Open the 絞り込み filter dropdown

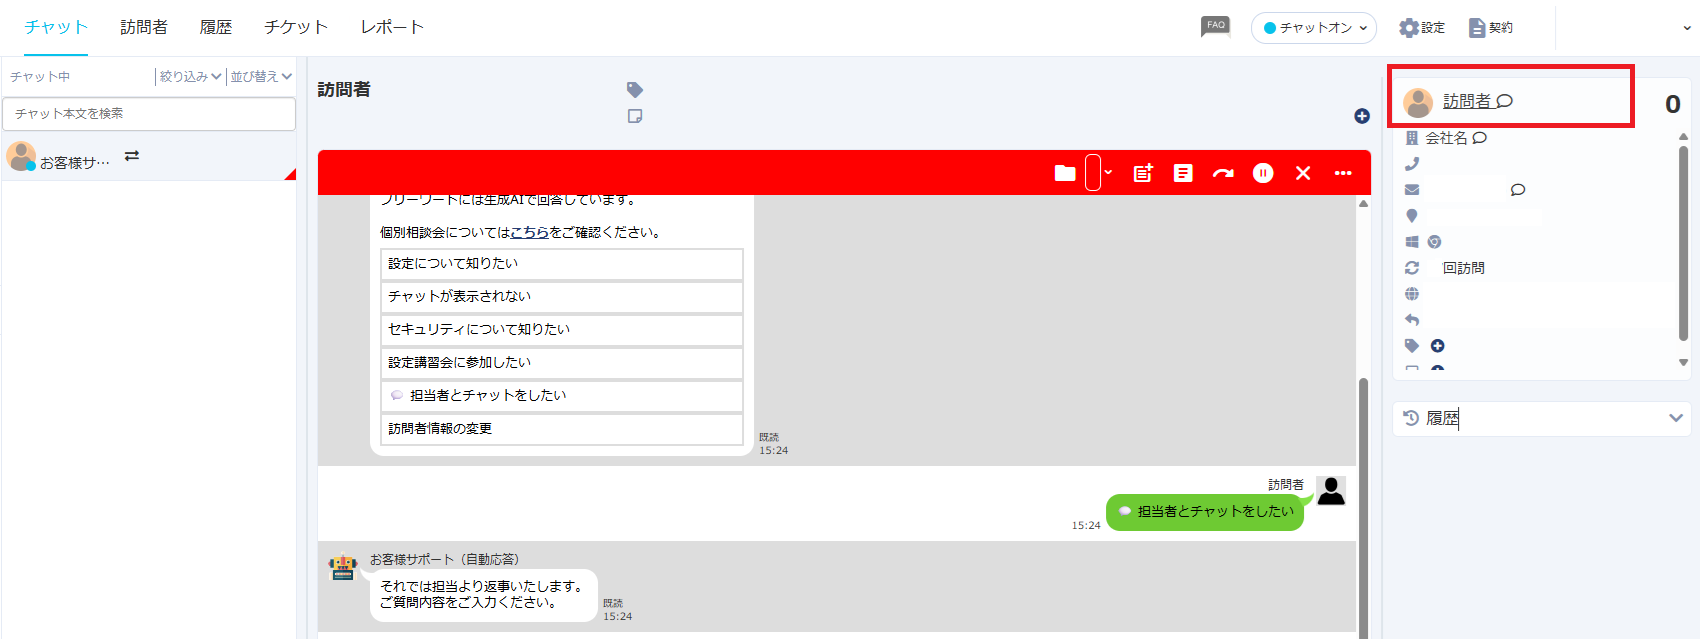point(190,77)
